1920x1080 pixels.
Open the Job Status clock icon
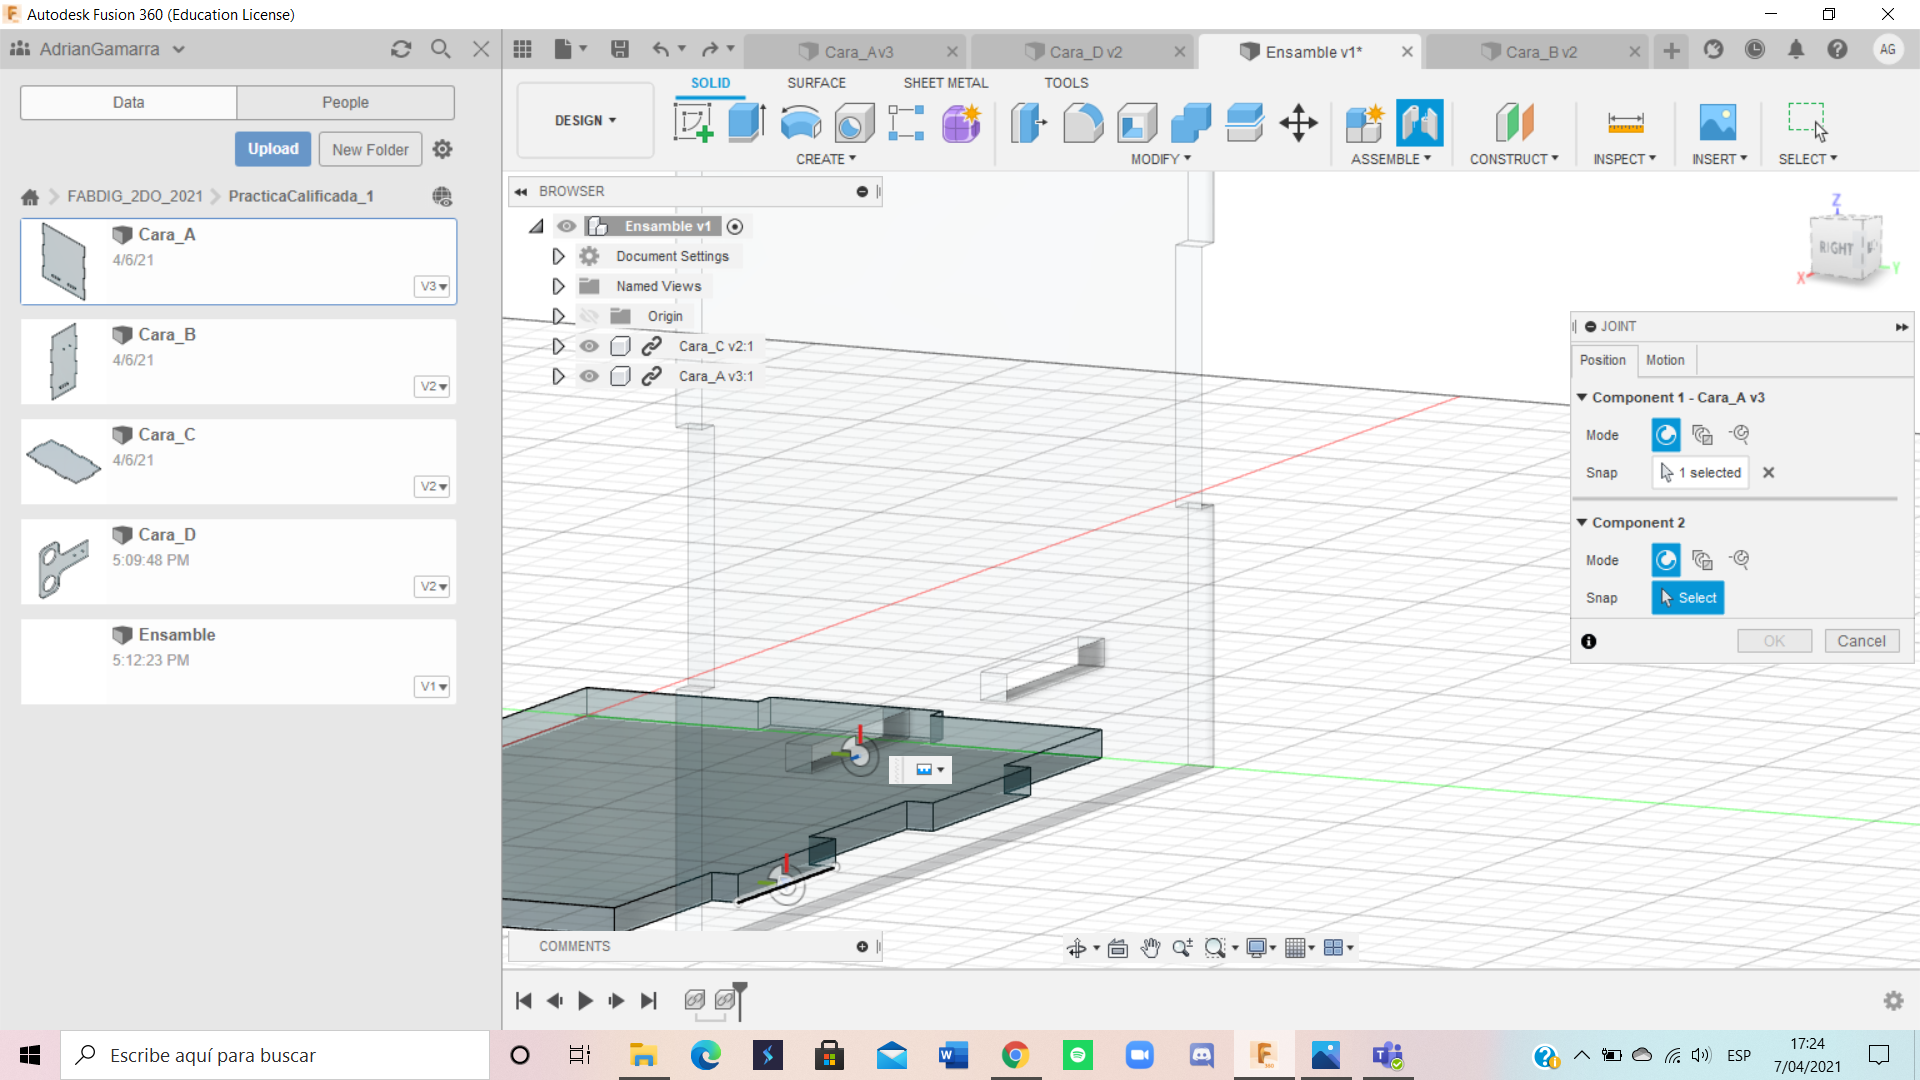coord(1755,49)
